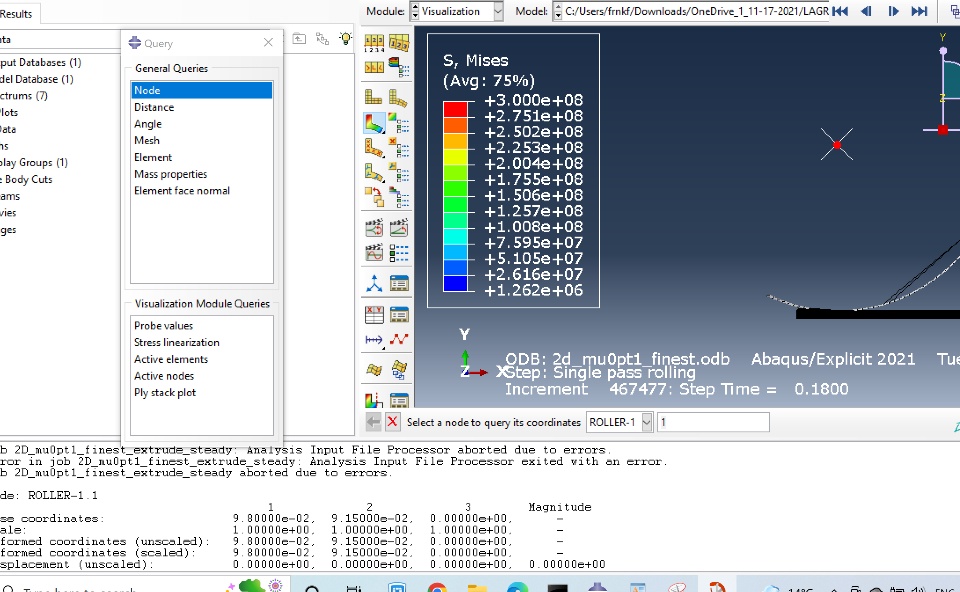This screenshot has height=592, width=960.
Task: Select Distance in General Queries list
Action: [154, 107]
